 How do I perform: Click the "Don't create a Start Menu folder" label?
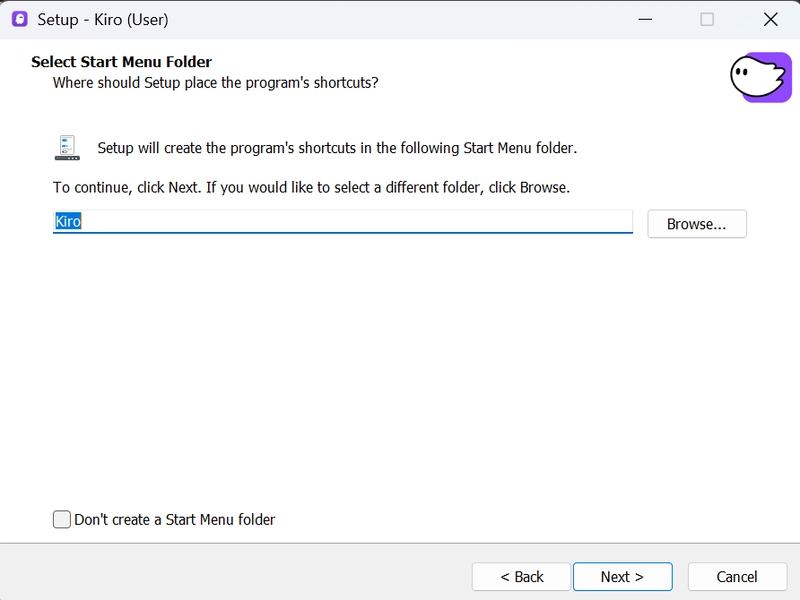(x=174, y=520)
